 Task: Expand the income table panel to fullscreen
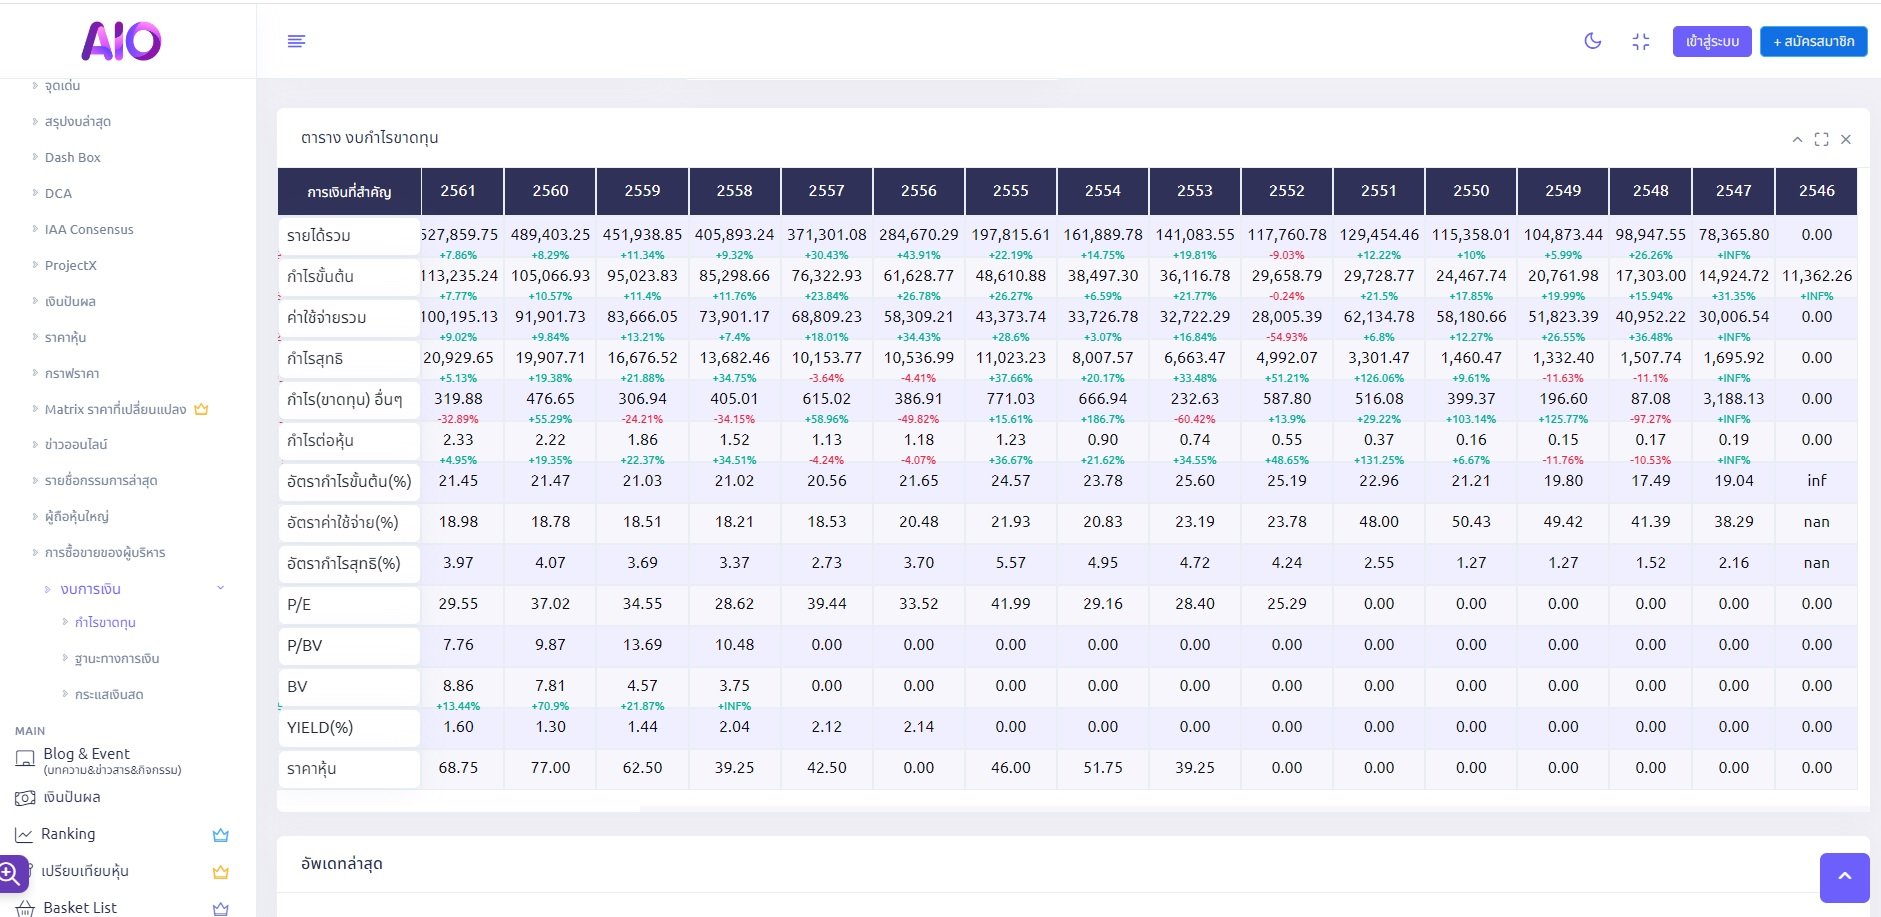pyautogui.click(x=1821, y=139)
